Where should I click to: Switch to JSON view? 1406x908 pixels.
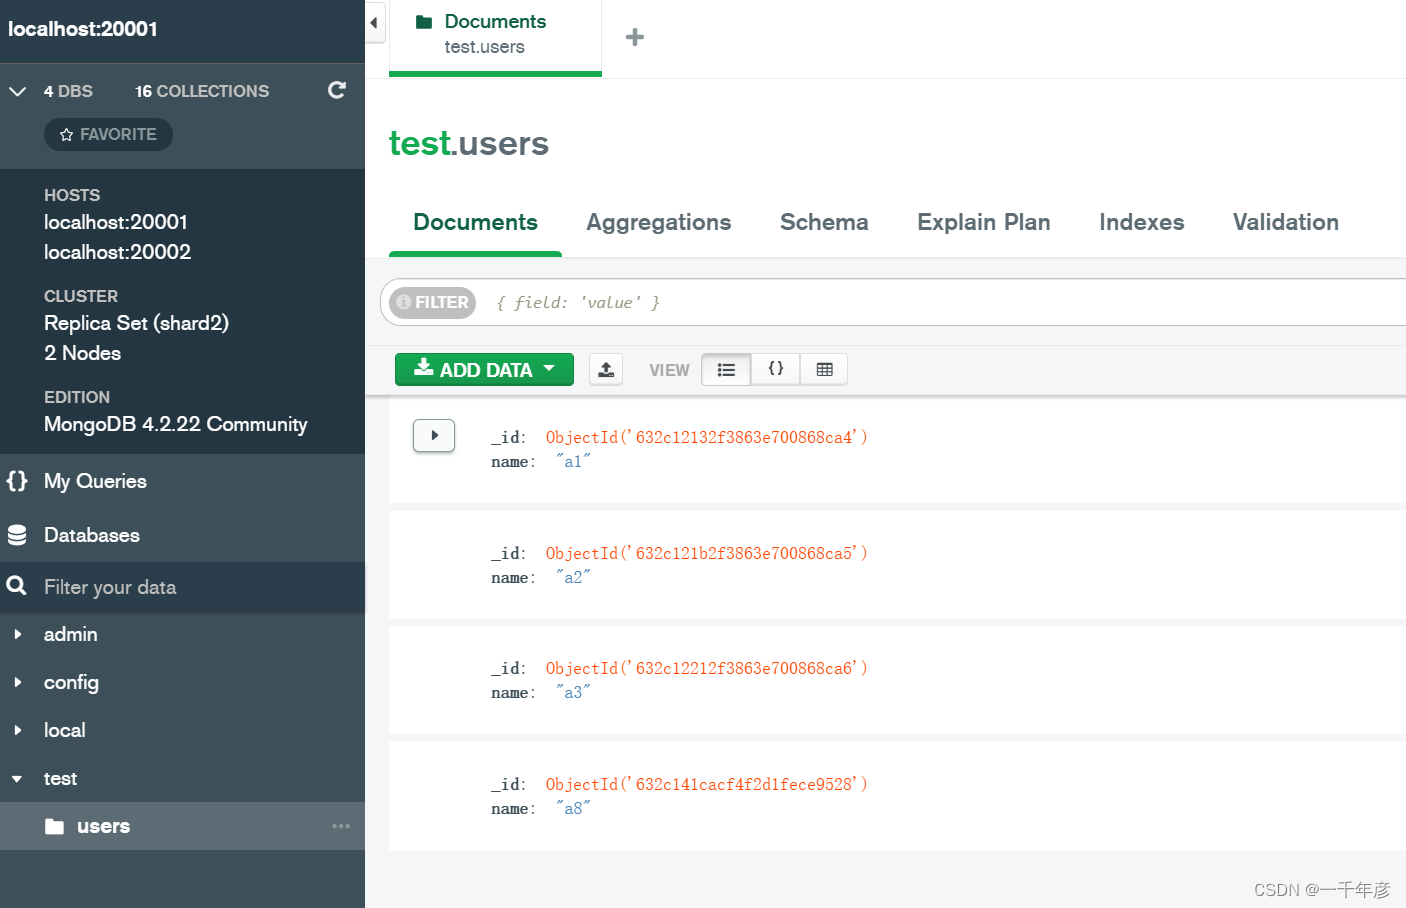775,369
